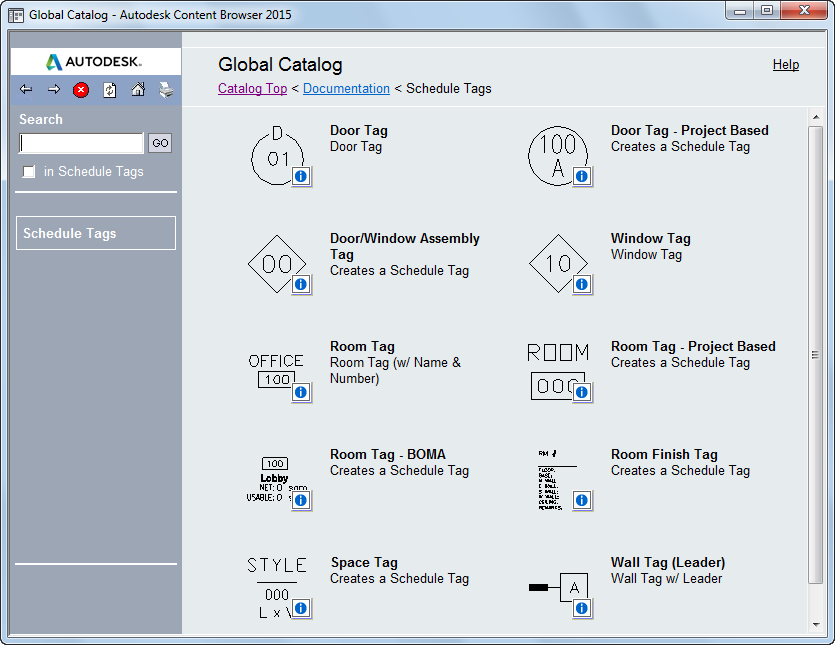Open the Help link

pos(786,64)
